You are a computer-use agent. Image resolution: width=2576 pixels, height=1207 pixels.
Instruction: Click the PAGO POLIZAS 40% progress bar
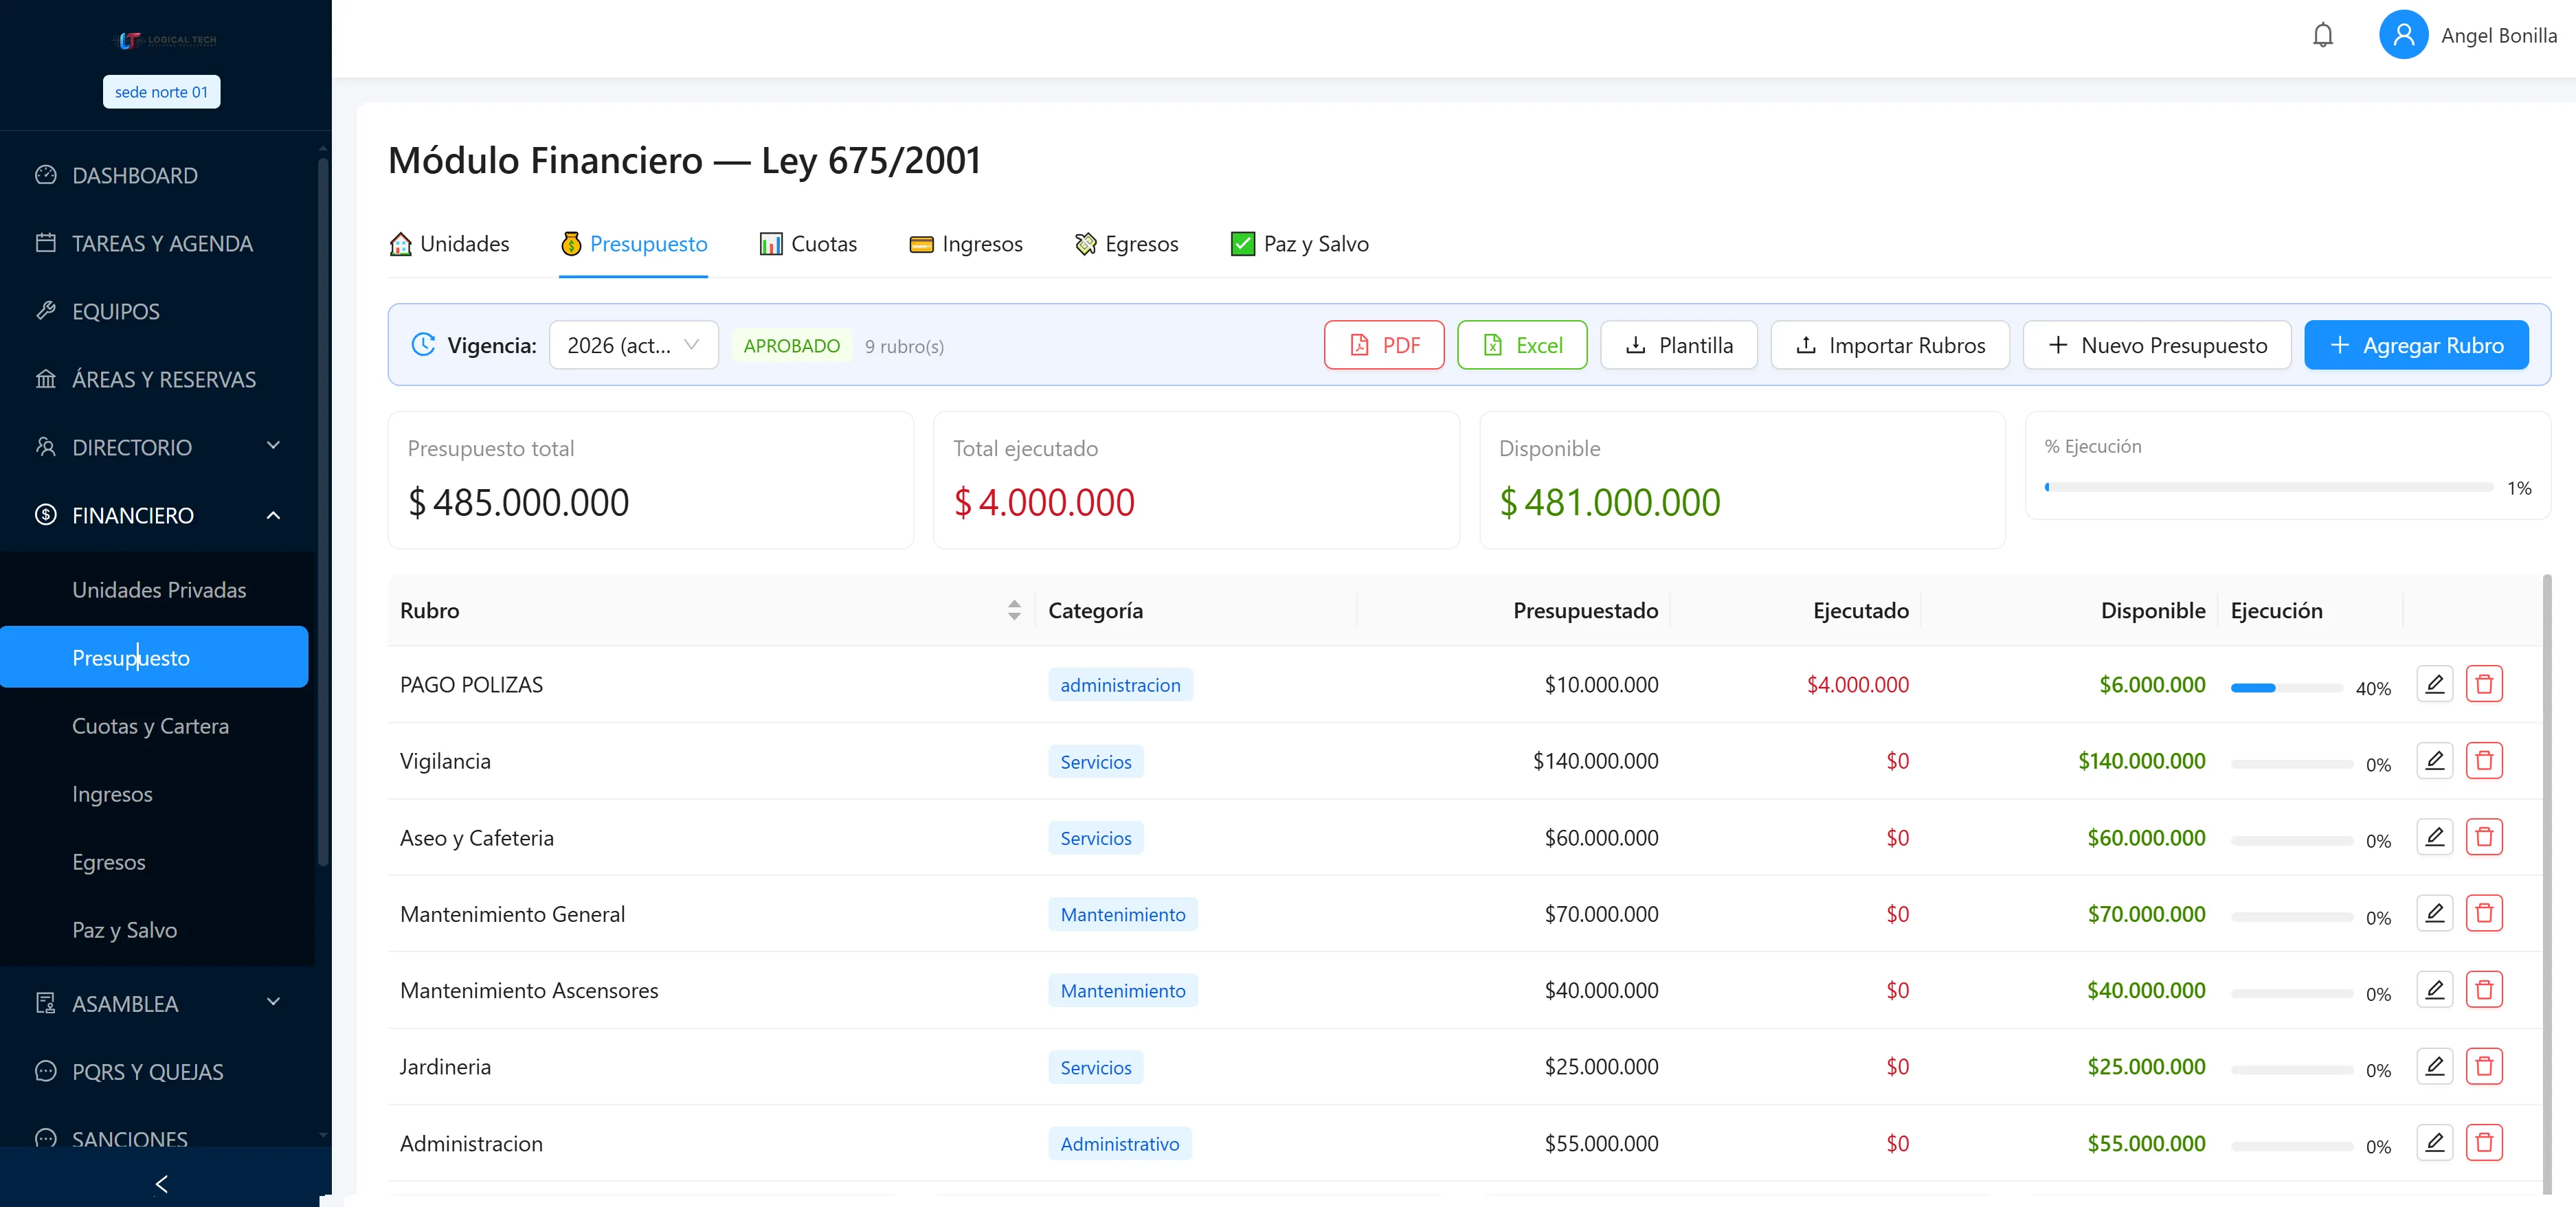click(x=2286, y=688)
